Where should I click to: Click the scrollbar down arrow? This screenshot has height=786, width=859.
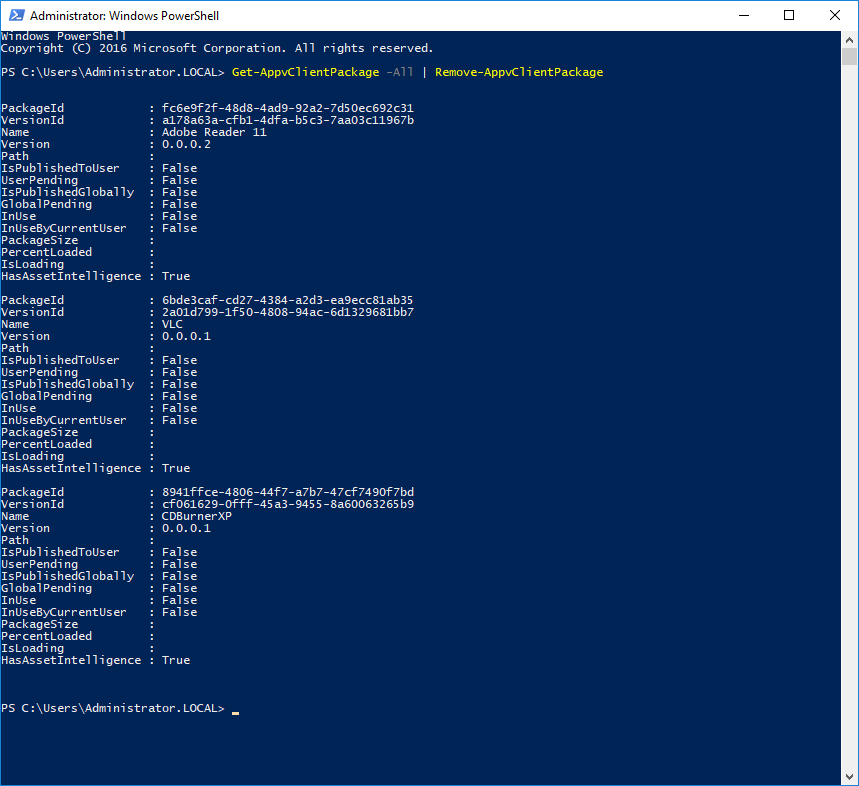849,775
